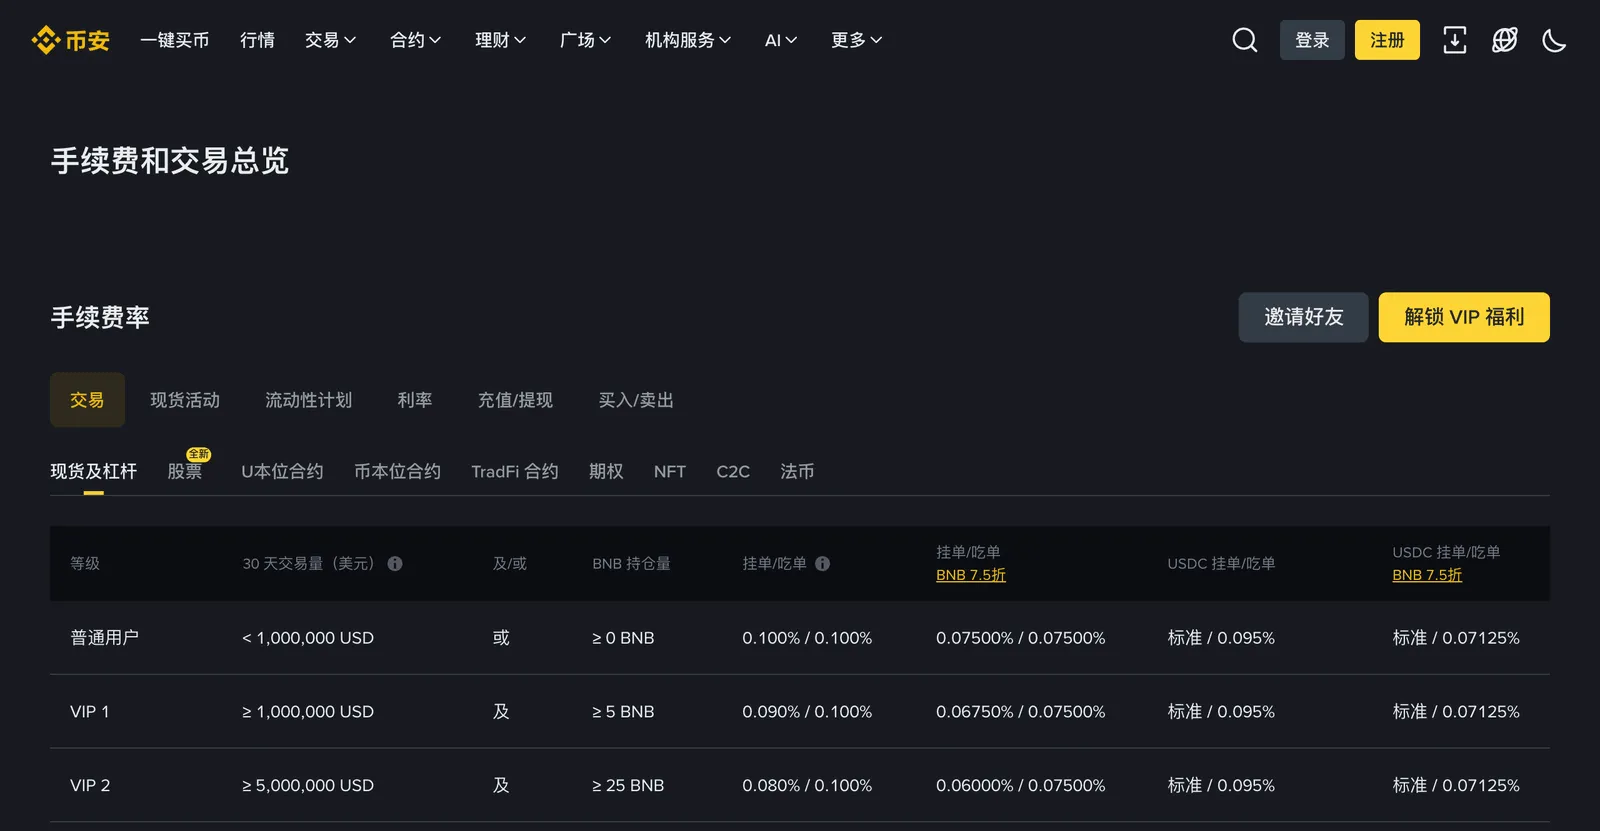This screenshot has width=1600, height=831.
Task: Switch to the 流动性计划 tab
Action: (x=308, y=400)
